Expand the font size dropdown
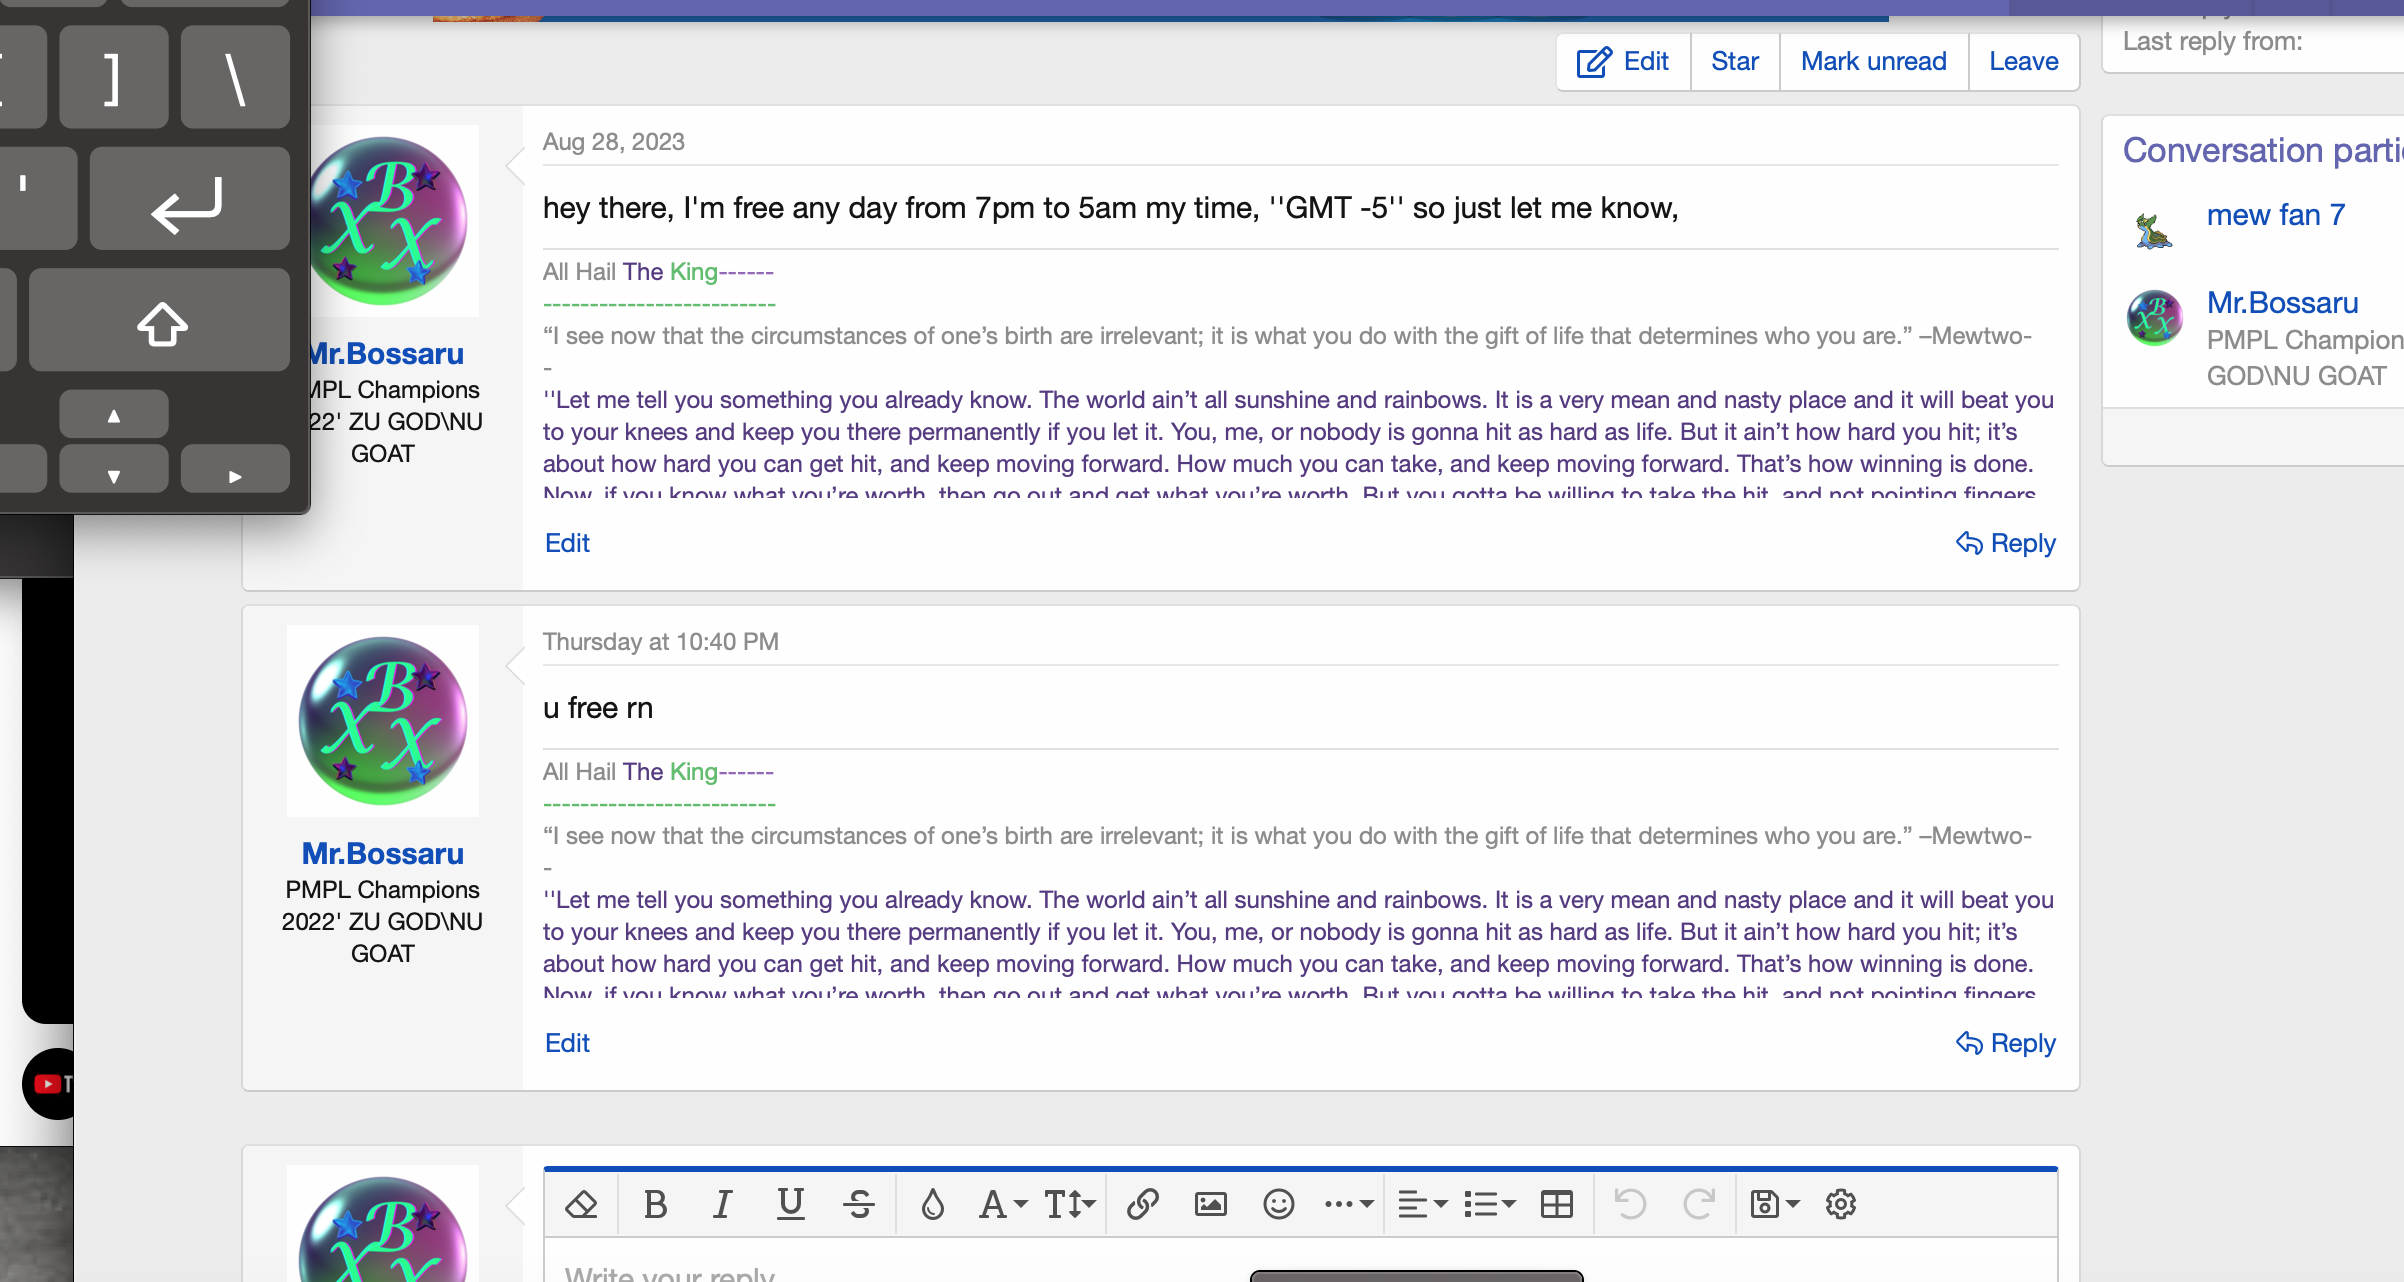Image resolution: width=2404 pixels, height=1282 pixels. [x=1069, y=1204]
